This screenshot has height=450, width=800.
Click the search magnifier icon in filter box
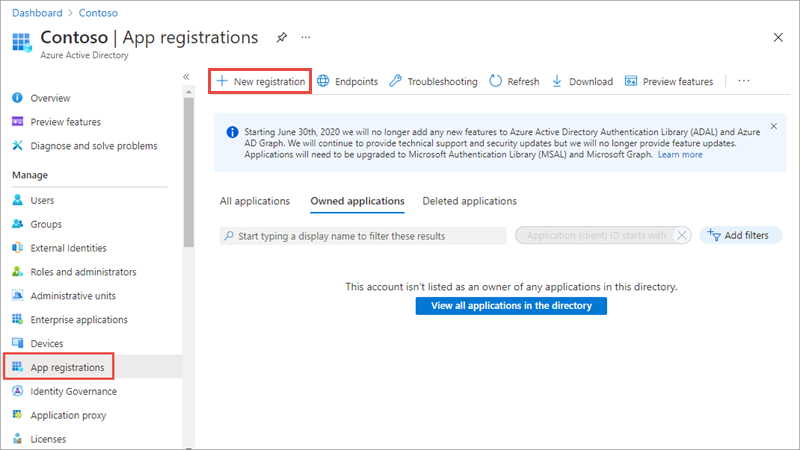(x=229, y=236)
